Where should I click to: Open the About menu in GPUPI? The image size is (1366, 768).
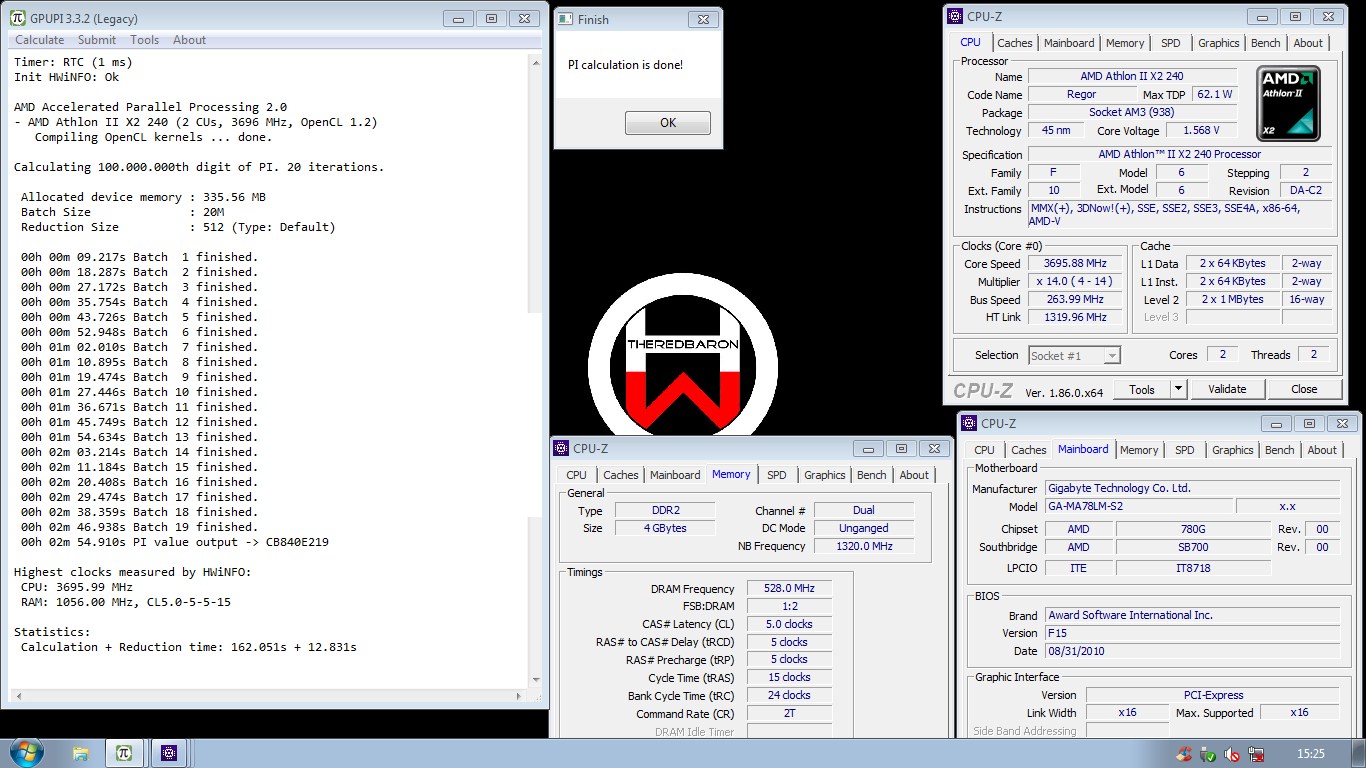point(189,40)
